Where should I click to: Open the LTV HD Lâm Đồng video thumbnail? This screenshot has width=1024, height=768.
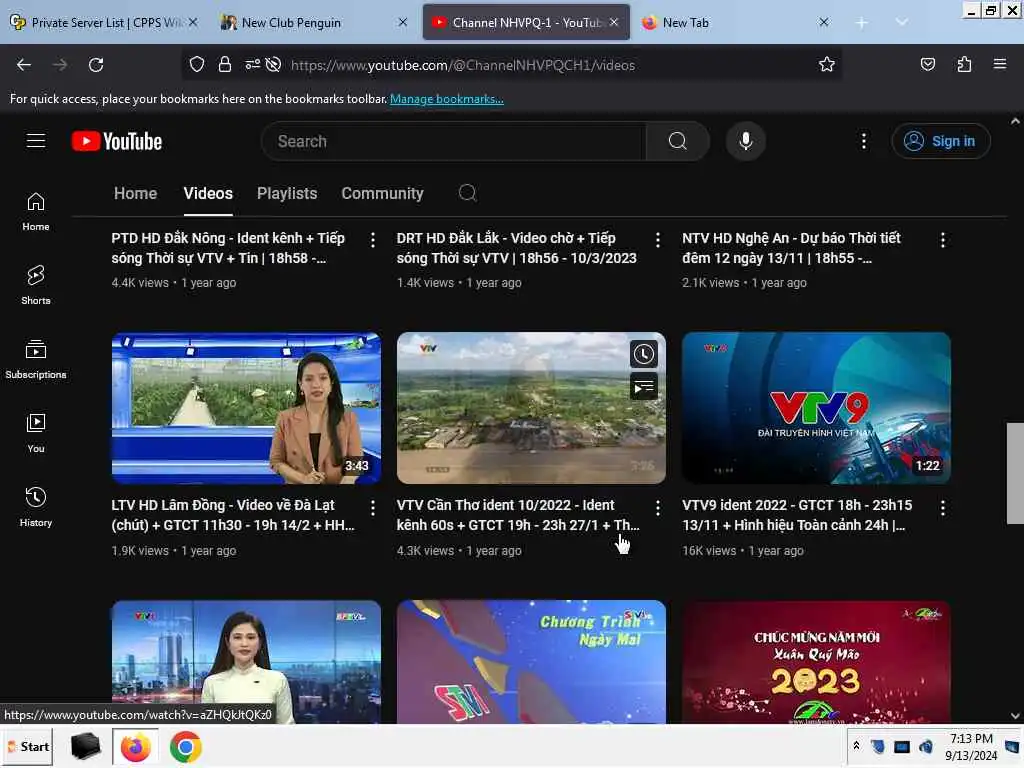(246, 408)
